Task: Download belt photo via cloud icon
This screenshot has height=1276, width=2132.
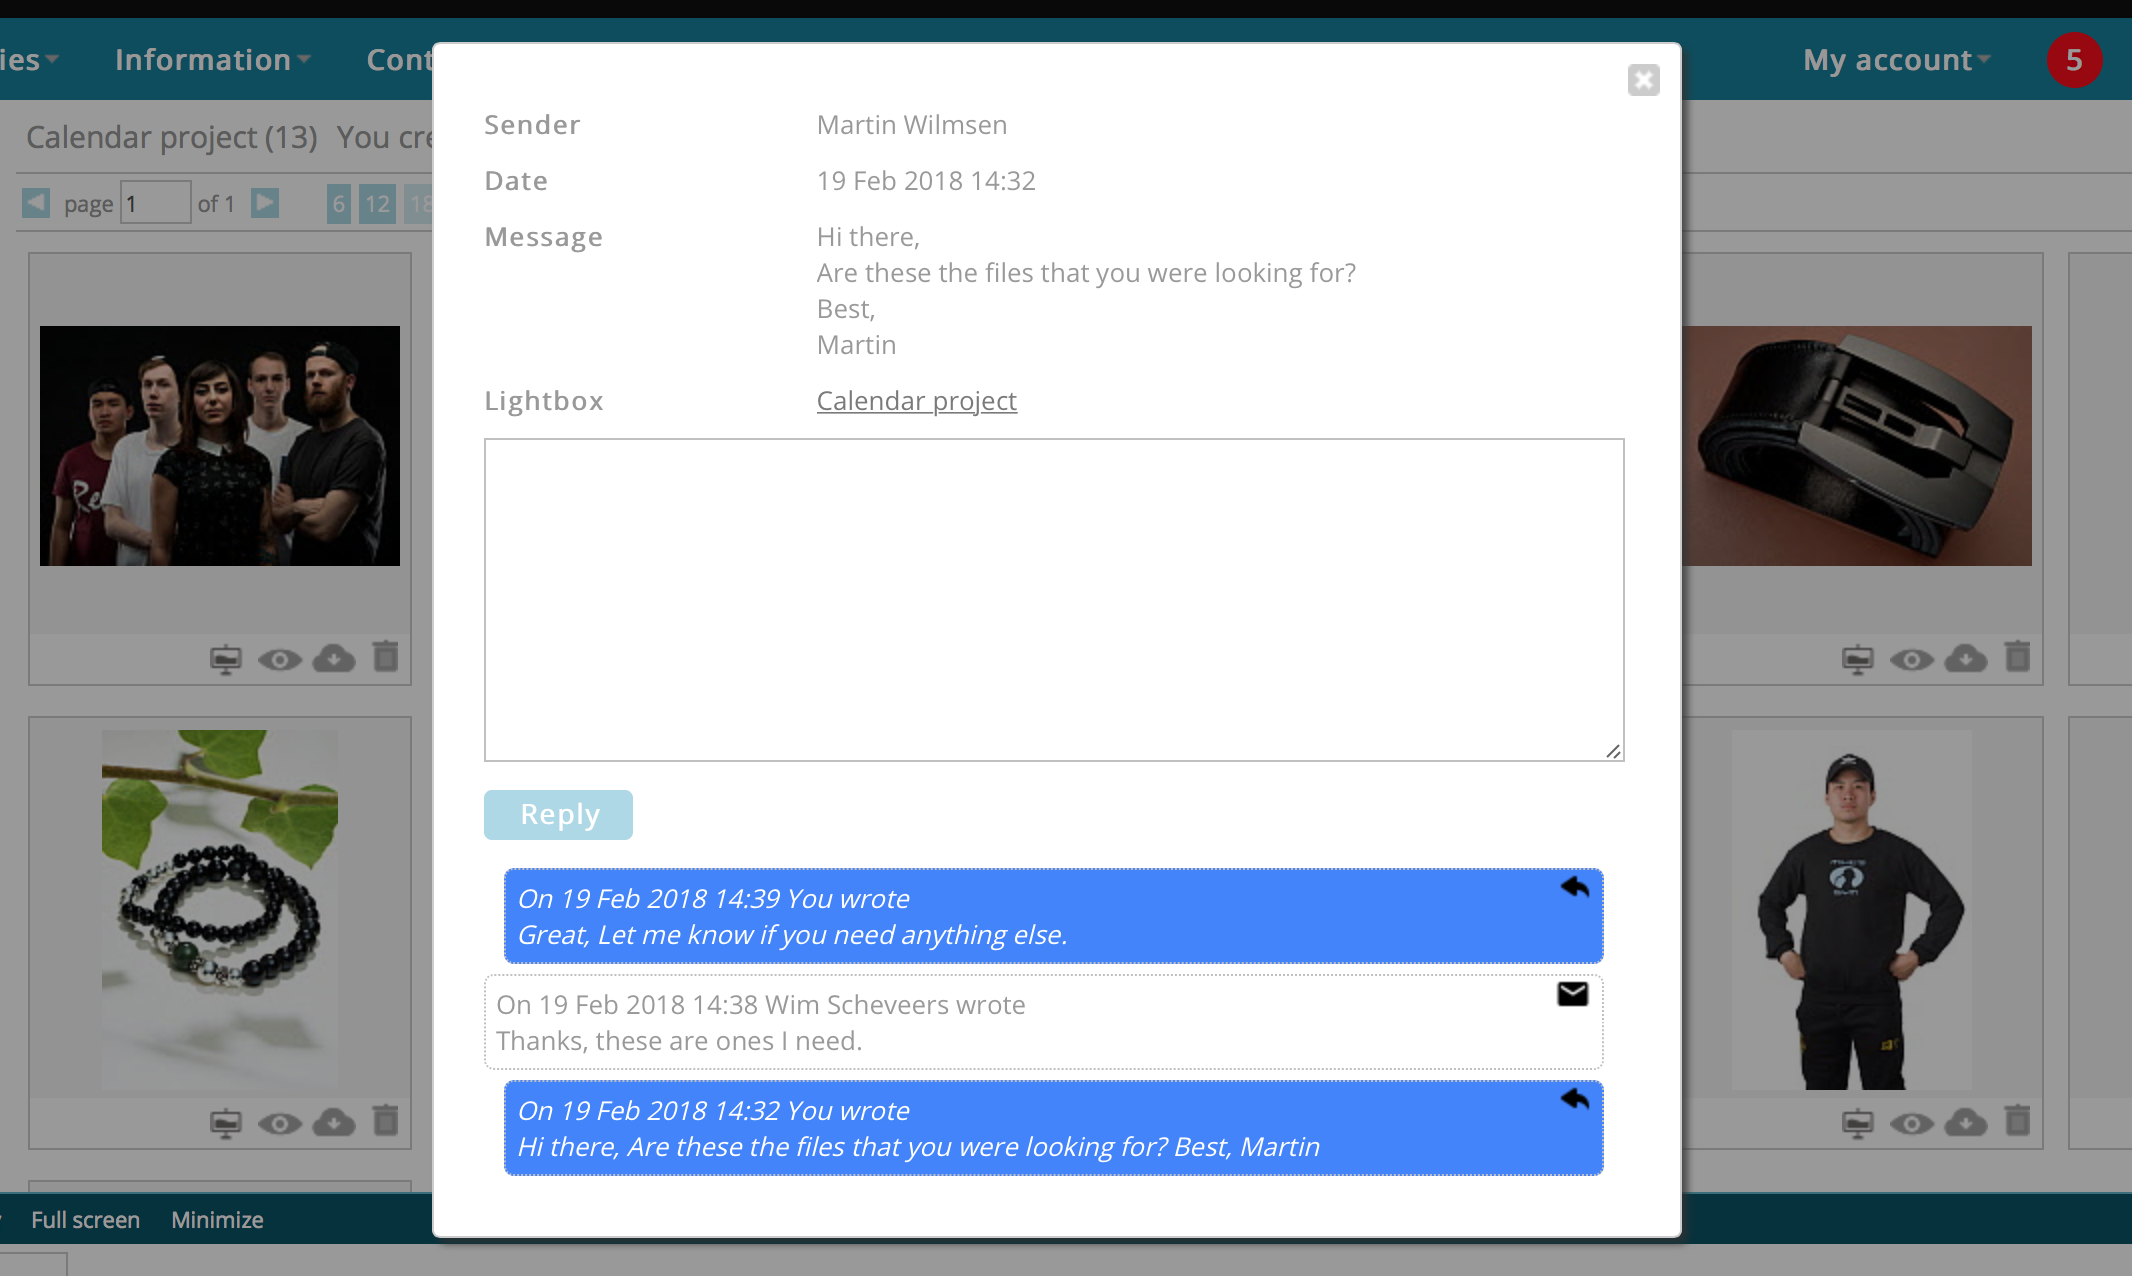Action: coord(1966,659)
